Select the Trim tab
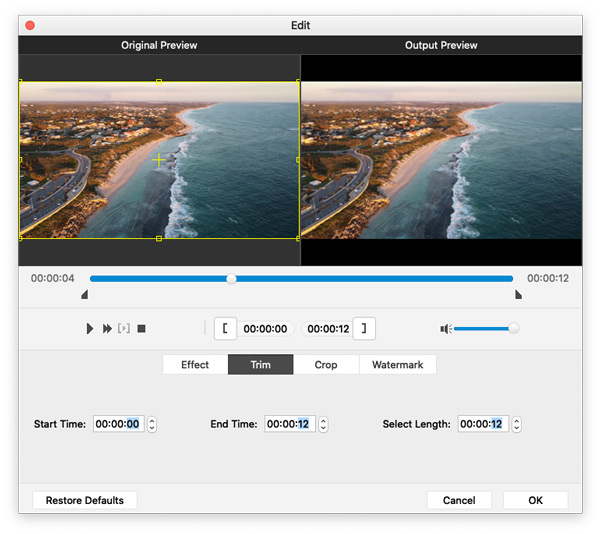600x534 pixels. (x=260, y=365)
